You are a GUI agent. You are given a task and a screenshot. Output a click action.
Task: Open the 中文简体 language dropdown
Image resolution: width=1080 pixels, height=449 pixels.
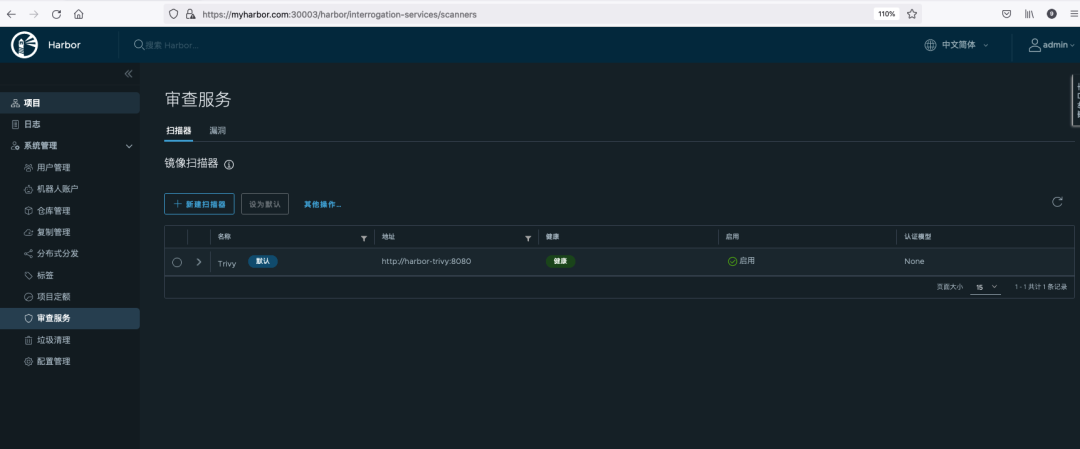[966, 45]
